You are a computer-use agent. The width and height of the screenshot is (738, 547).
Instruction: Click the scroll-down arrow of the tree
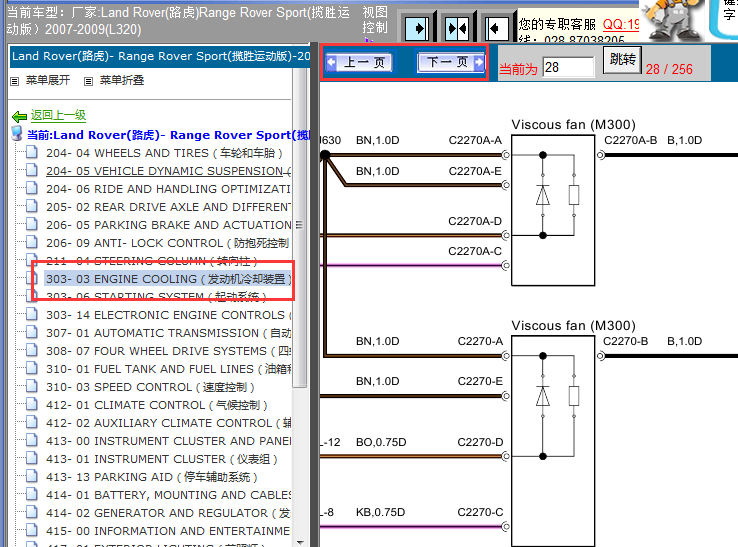click(x=299, y=542)
